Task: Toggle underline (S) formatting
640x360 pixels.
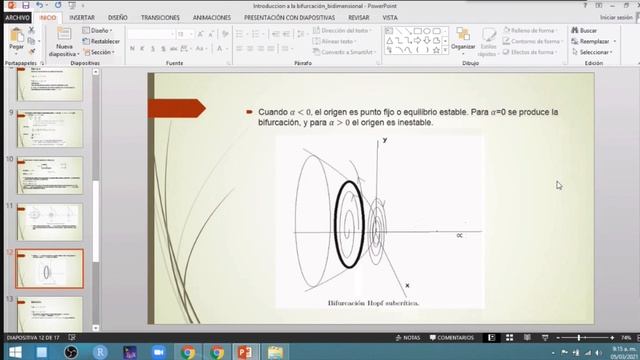Action: point(153,49)
